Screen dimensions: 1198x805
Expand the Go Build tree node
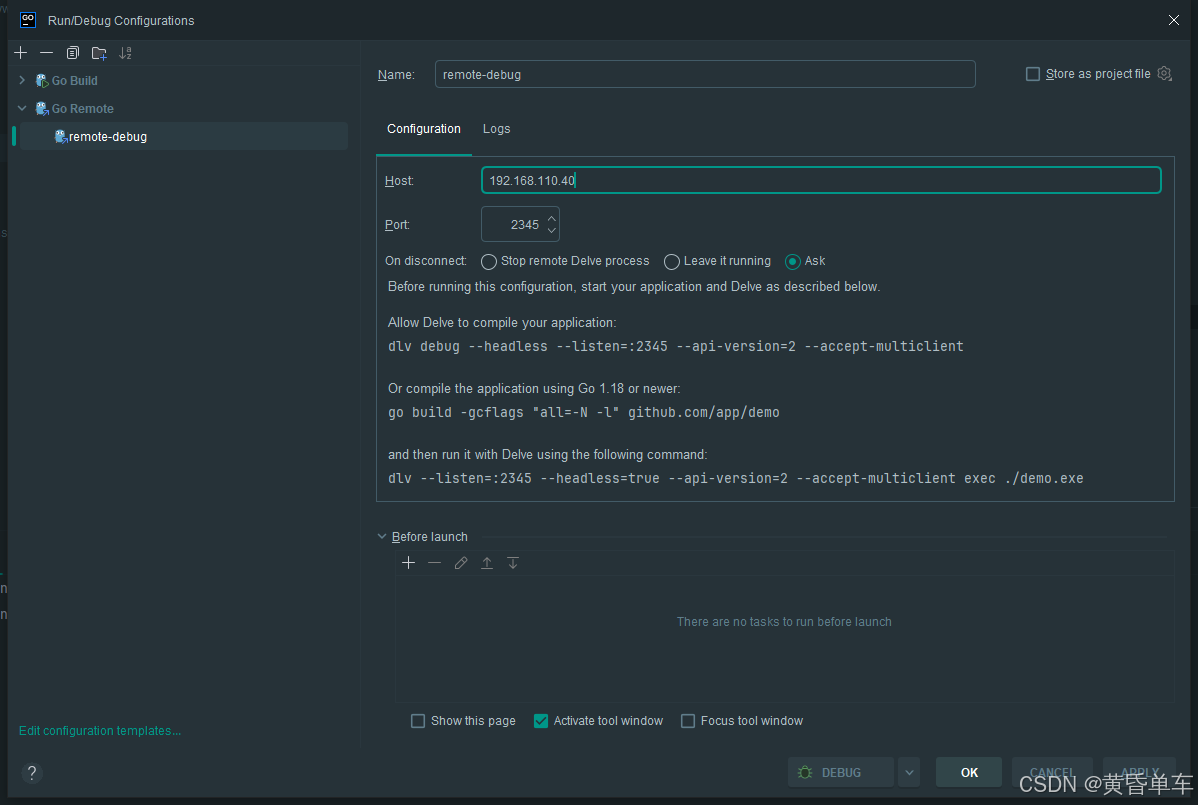[x=22, y=81]
